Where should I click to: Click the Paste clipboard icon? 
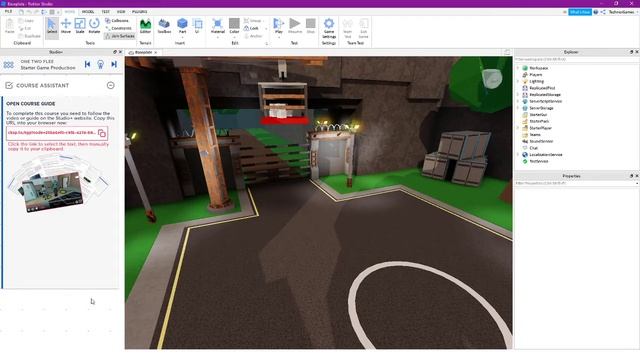coord(10,26)
